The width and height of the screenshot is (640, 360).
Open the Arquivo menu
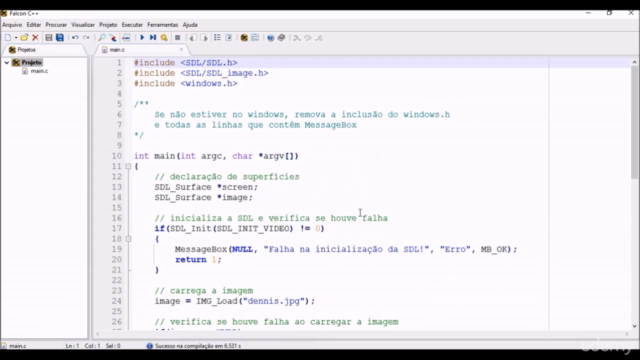pyautogui.click(x=12, y=25)
